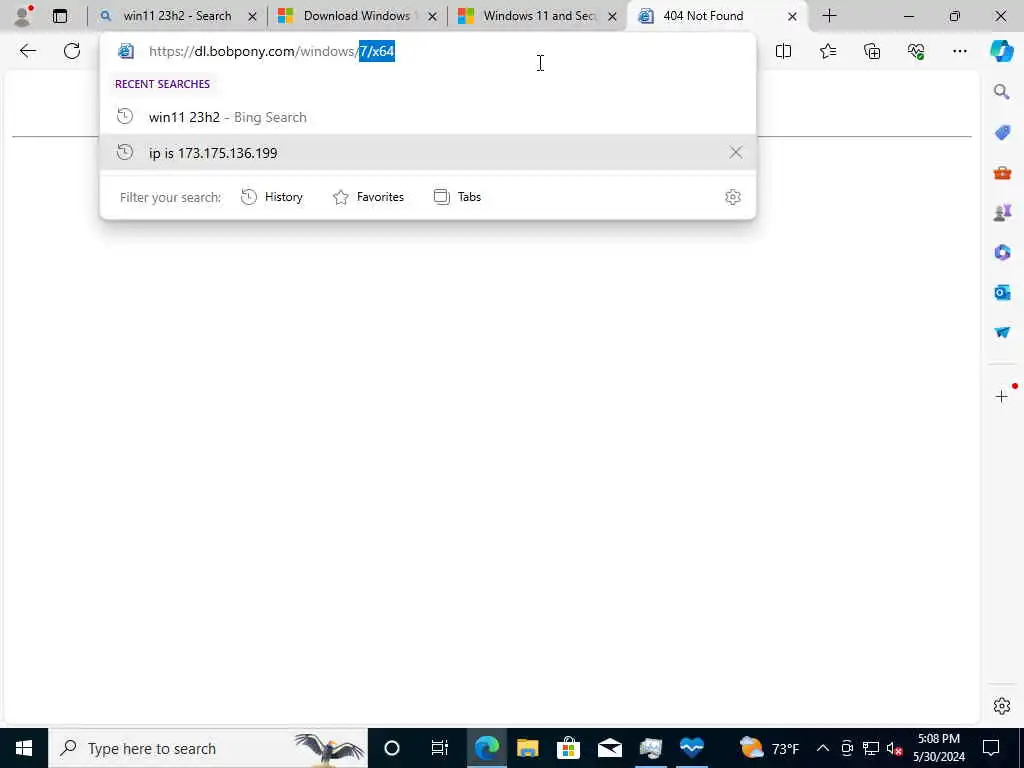
Task: Open sidebar Outlook icon
Action: pyautogui.click(x=1002, y=292)
